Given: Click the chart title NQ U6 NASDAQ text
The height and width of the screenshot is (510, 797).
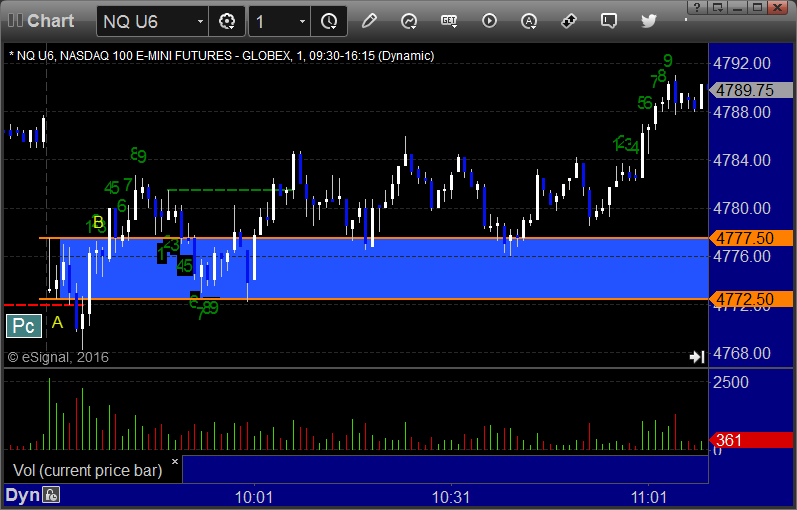Looking at the screenshot, I should 222,56.
